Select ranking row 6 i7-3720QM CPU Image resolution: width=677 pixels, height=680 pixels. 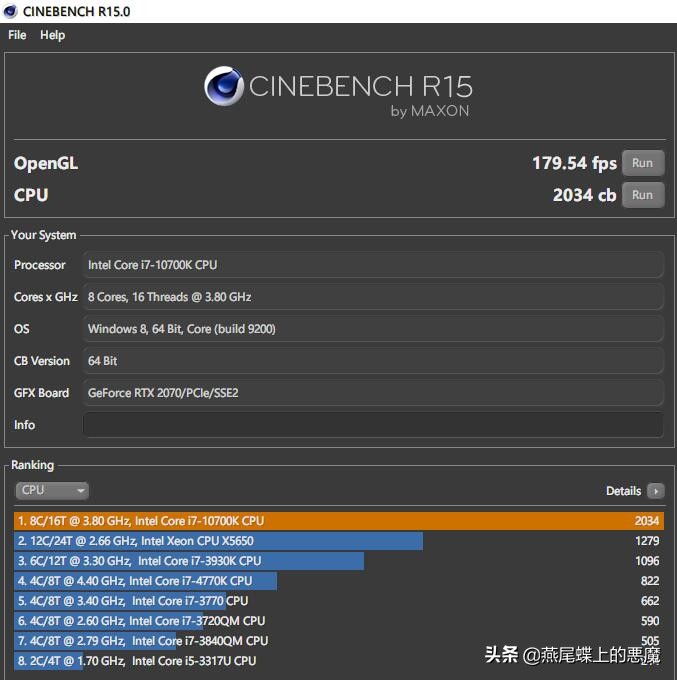(339, 621)
